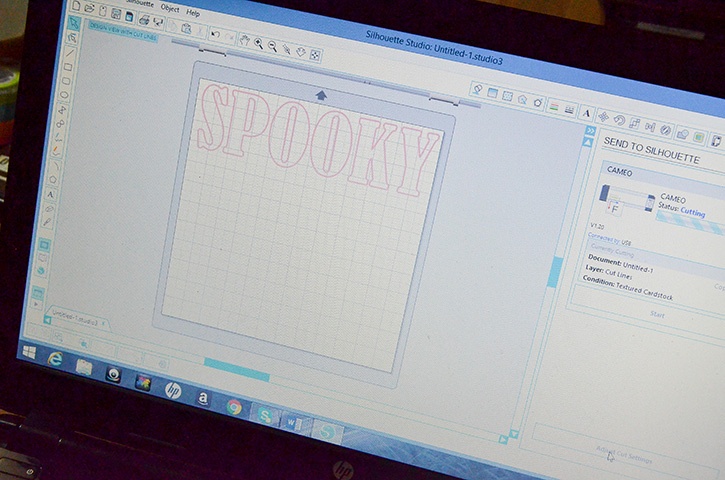Click the Print icon in top toolbar
Viewport: 725px width, 480px height.
144,19
